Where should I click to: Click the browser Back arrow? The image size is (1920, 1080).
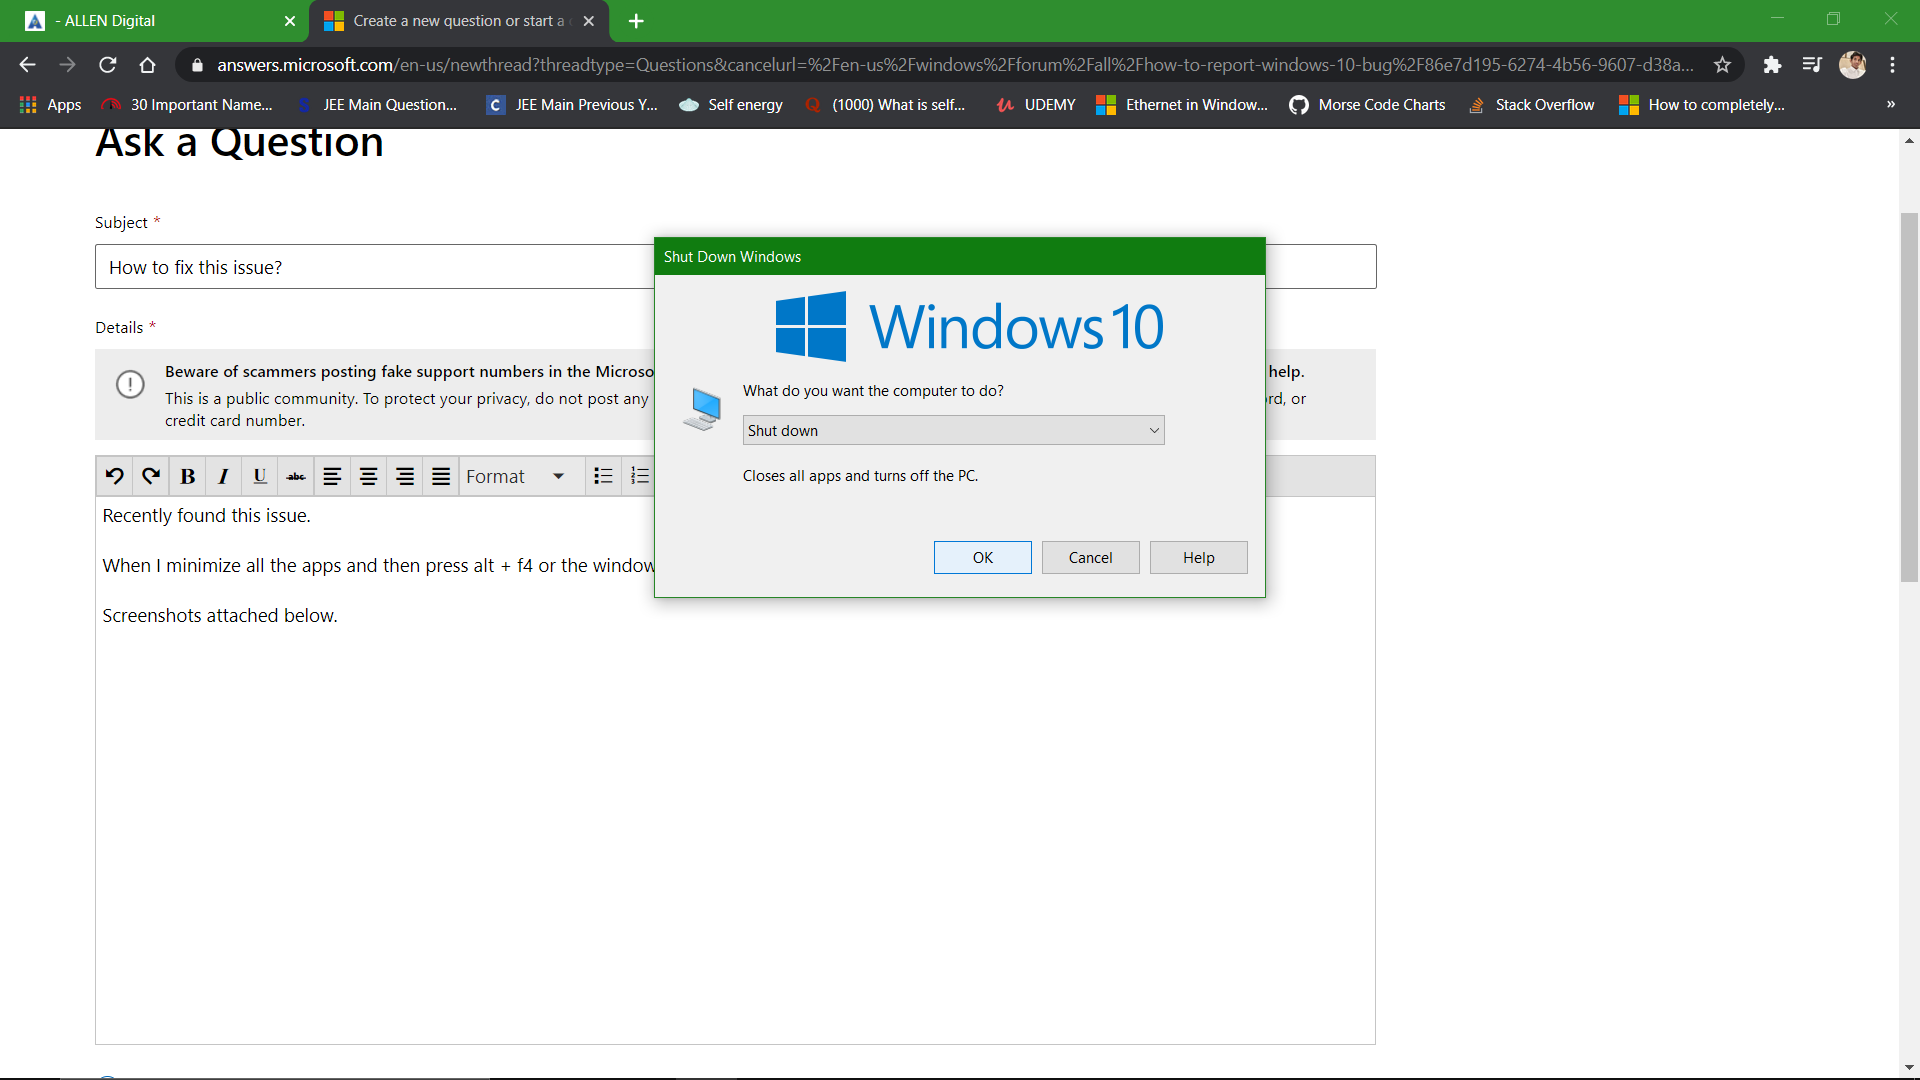[x=27, y=65]
